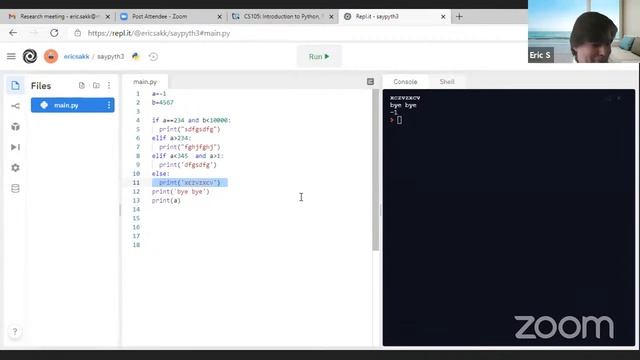Click the help question mark icon
The height and width of the screenshot is (360, 640).
15,331
